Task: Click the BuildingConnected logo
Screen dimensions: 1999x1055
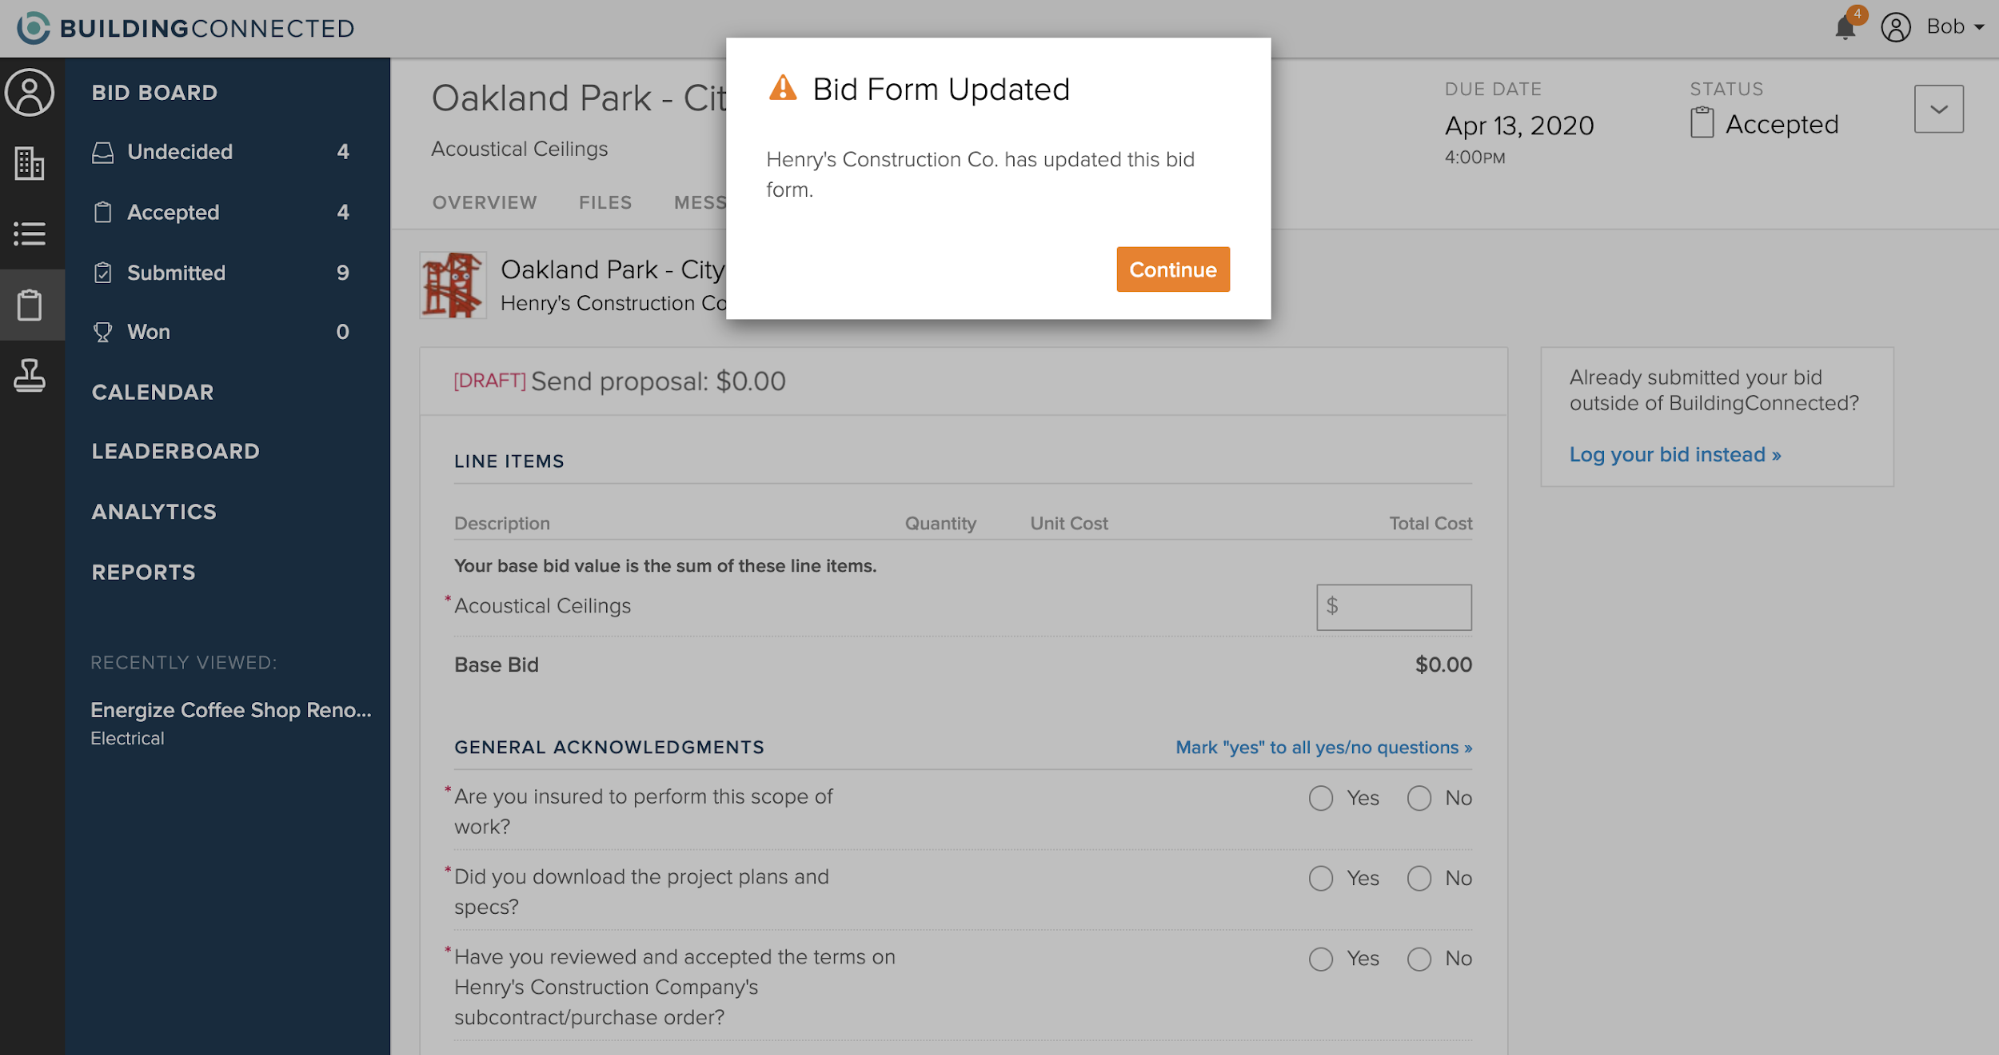Action: click(x=186, y=28)
